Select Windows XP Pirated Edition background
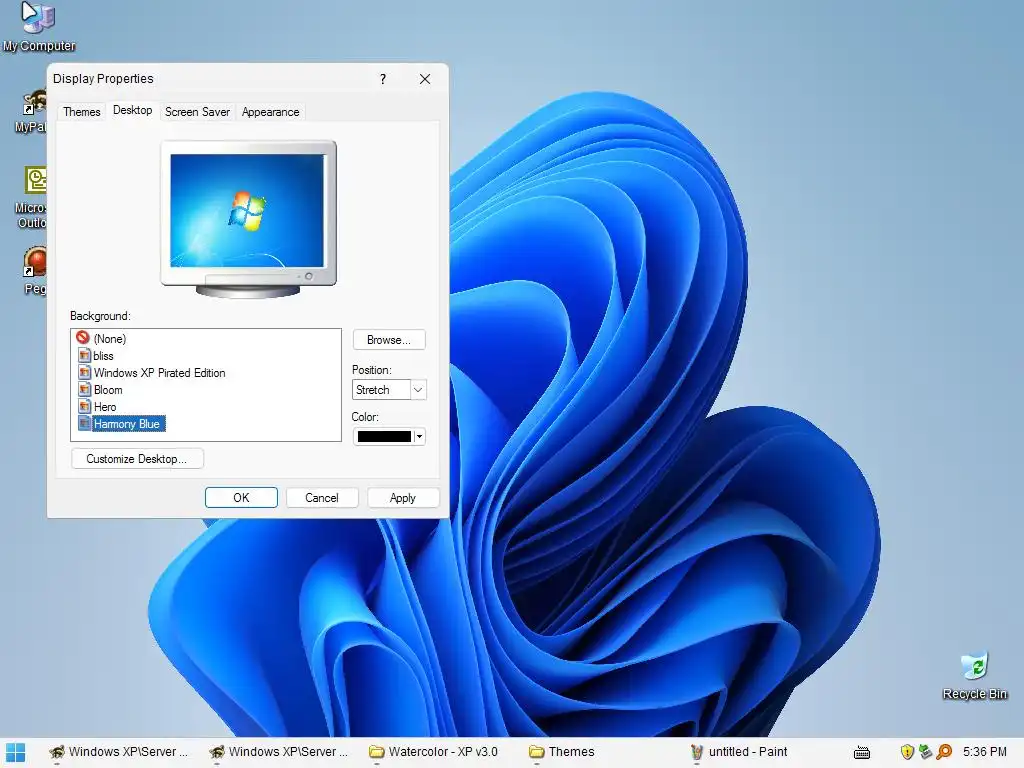Screen dimensions: 1024x768 [x=159, y=372]
